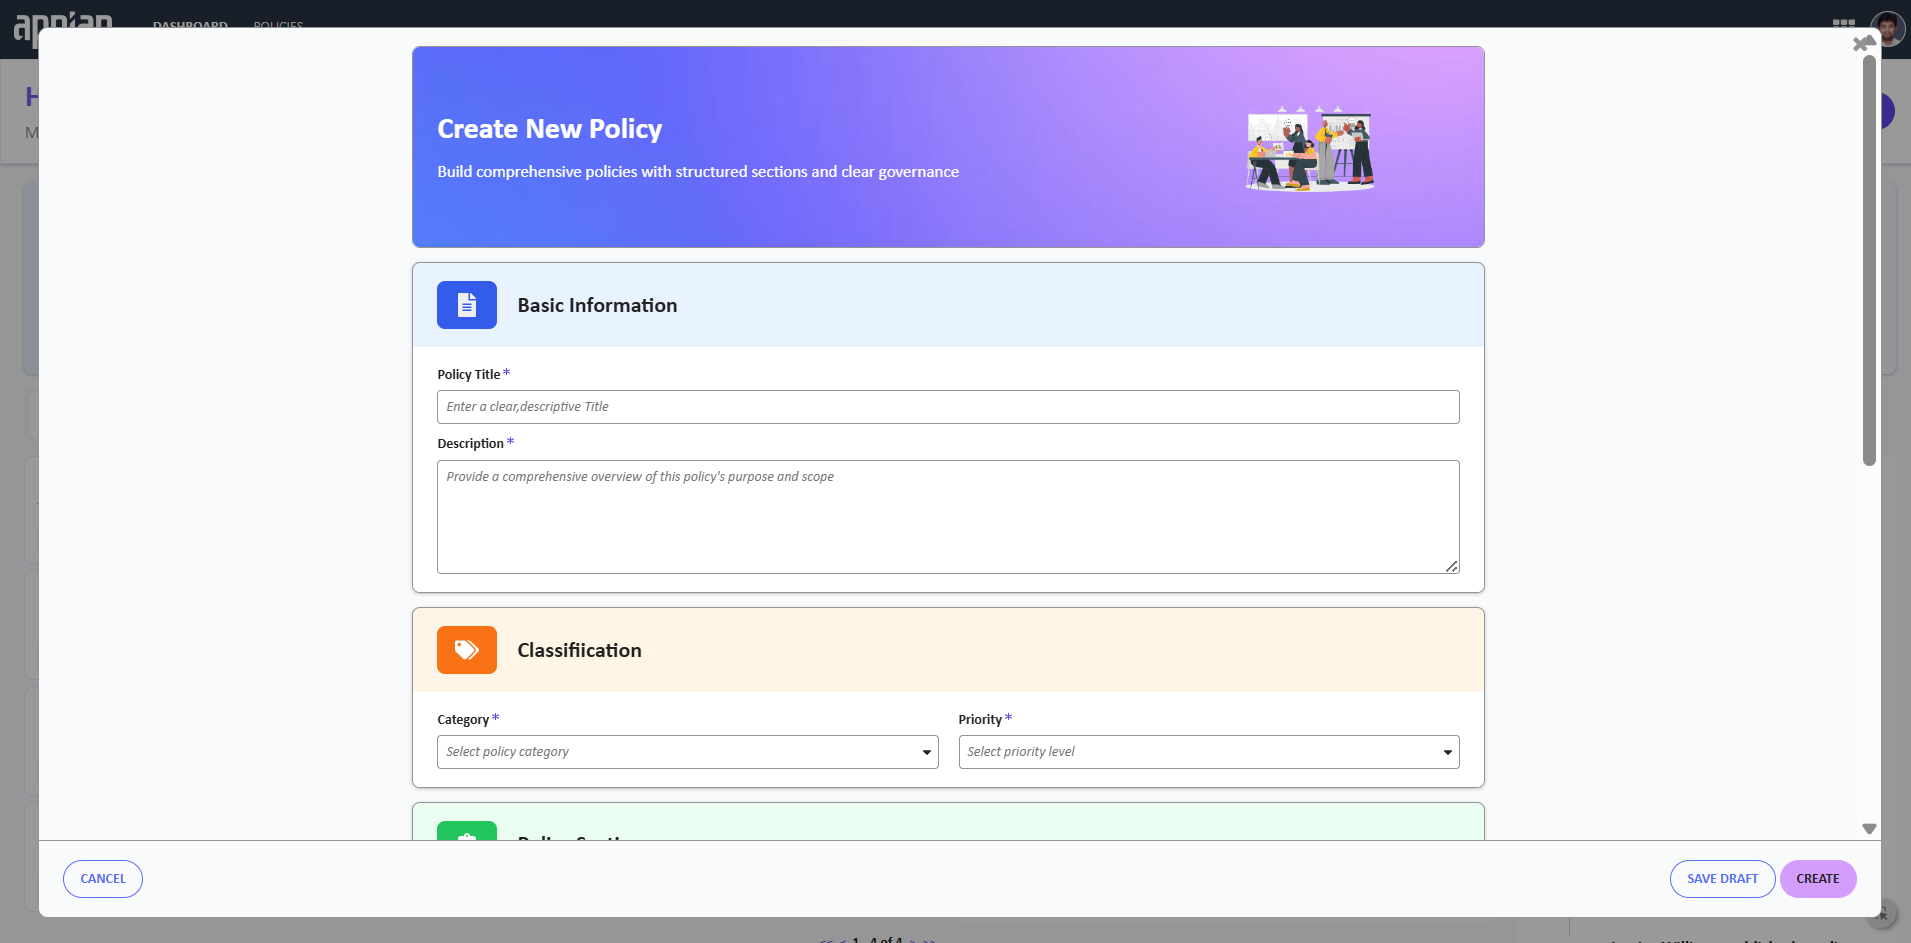Open the Category dropdown
This screenshot has height=943, width=1911.
click(687, 752)
